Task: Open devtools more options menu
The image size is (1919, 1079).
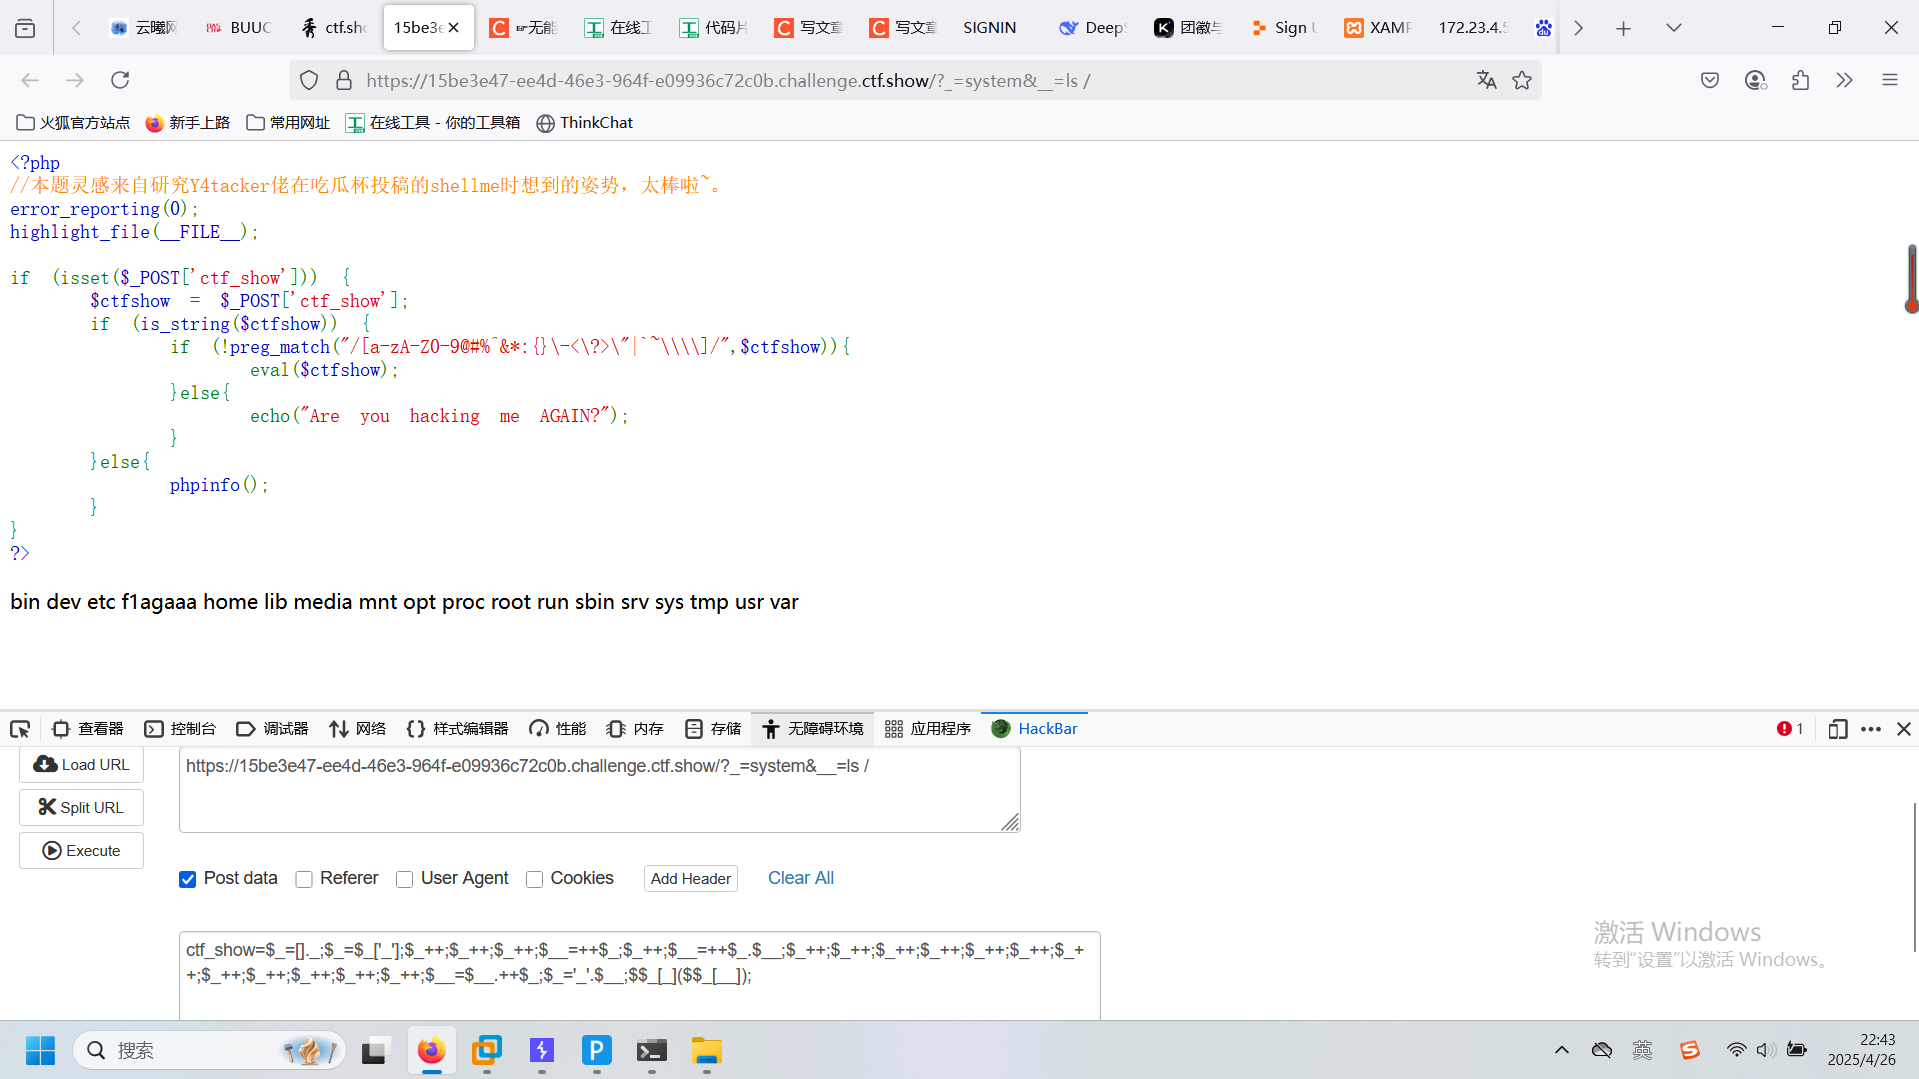Action: click(x=1871, y=729)
